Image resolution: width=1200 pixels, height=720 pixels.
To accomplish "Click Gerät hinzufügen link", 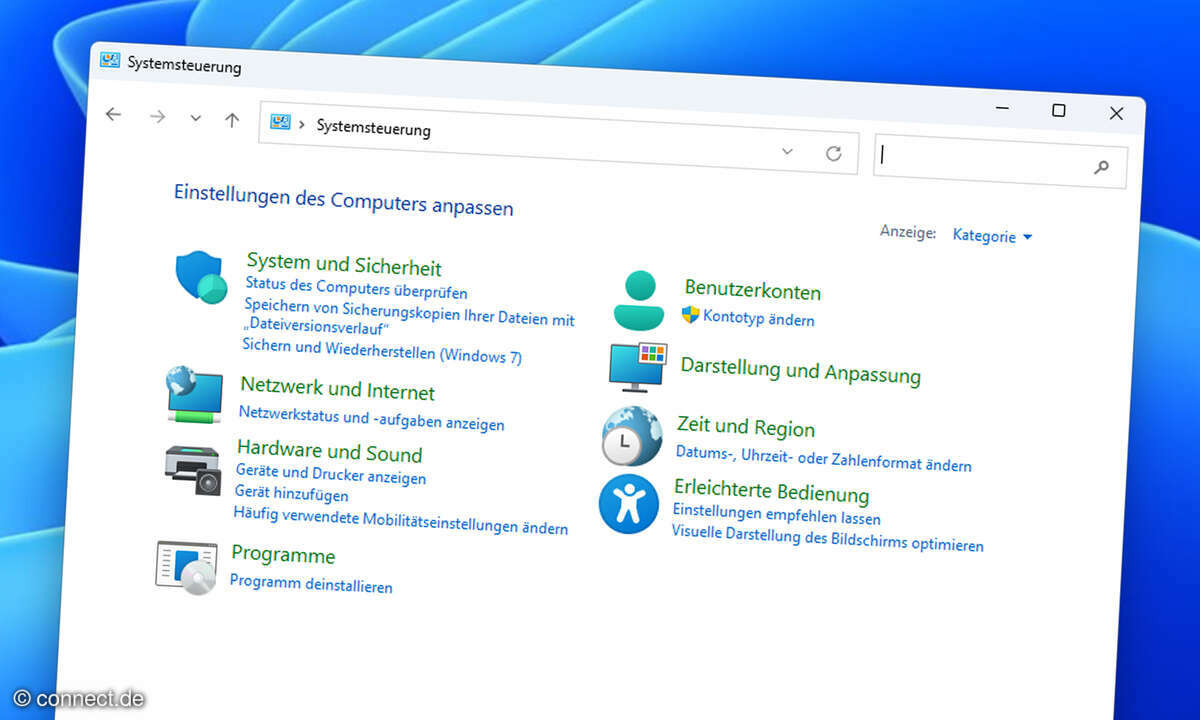I will point(291,494).
